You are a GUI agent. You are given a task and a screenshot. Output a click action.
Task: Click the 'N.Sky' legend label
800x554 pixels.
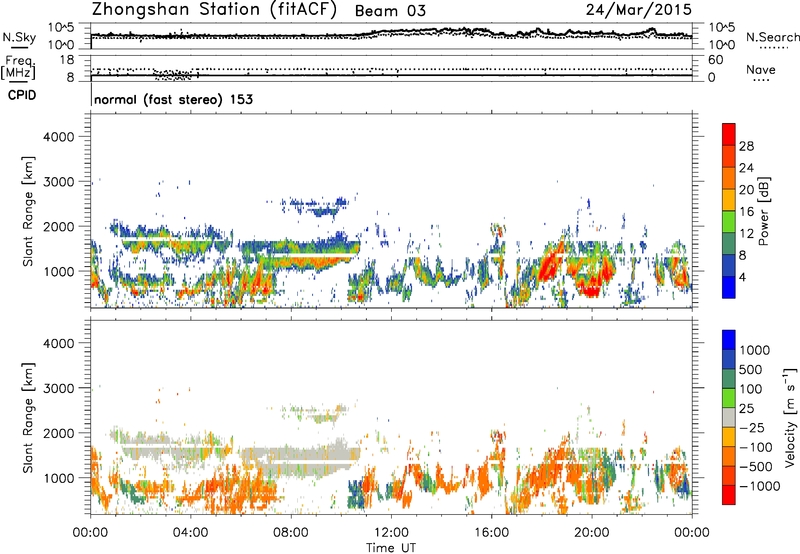[19, 37]
